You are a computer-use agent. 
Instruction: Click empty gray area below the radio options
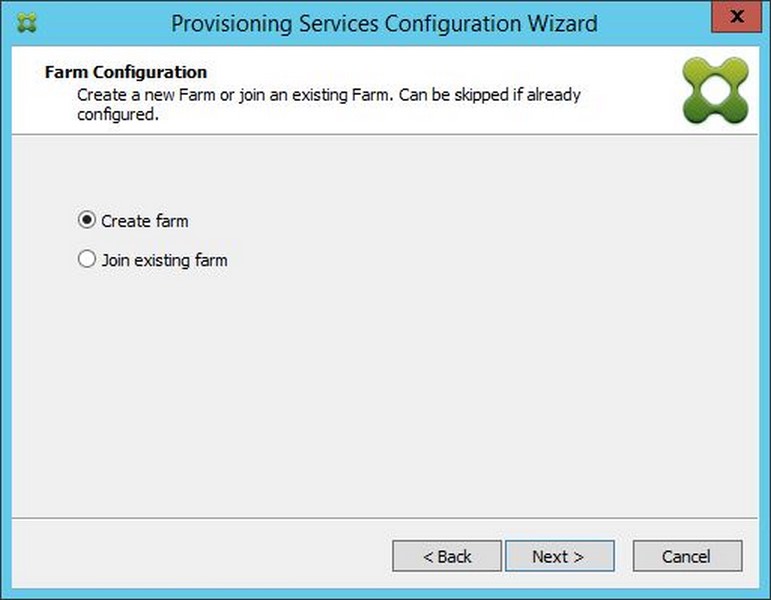385,393
